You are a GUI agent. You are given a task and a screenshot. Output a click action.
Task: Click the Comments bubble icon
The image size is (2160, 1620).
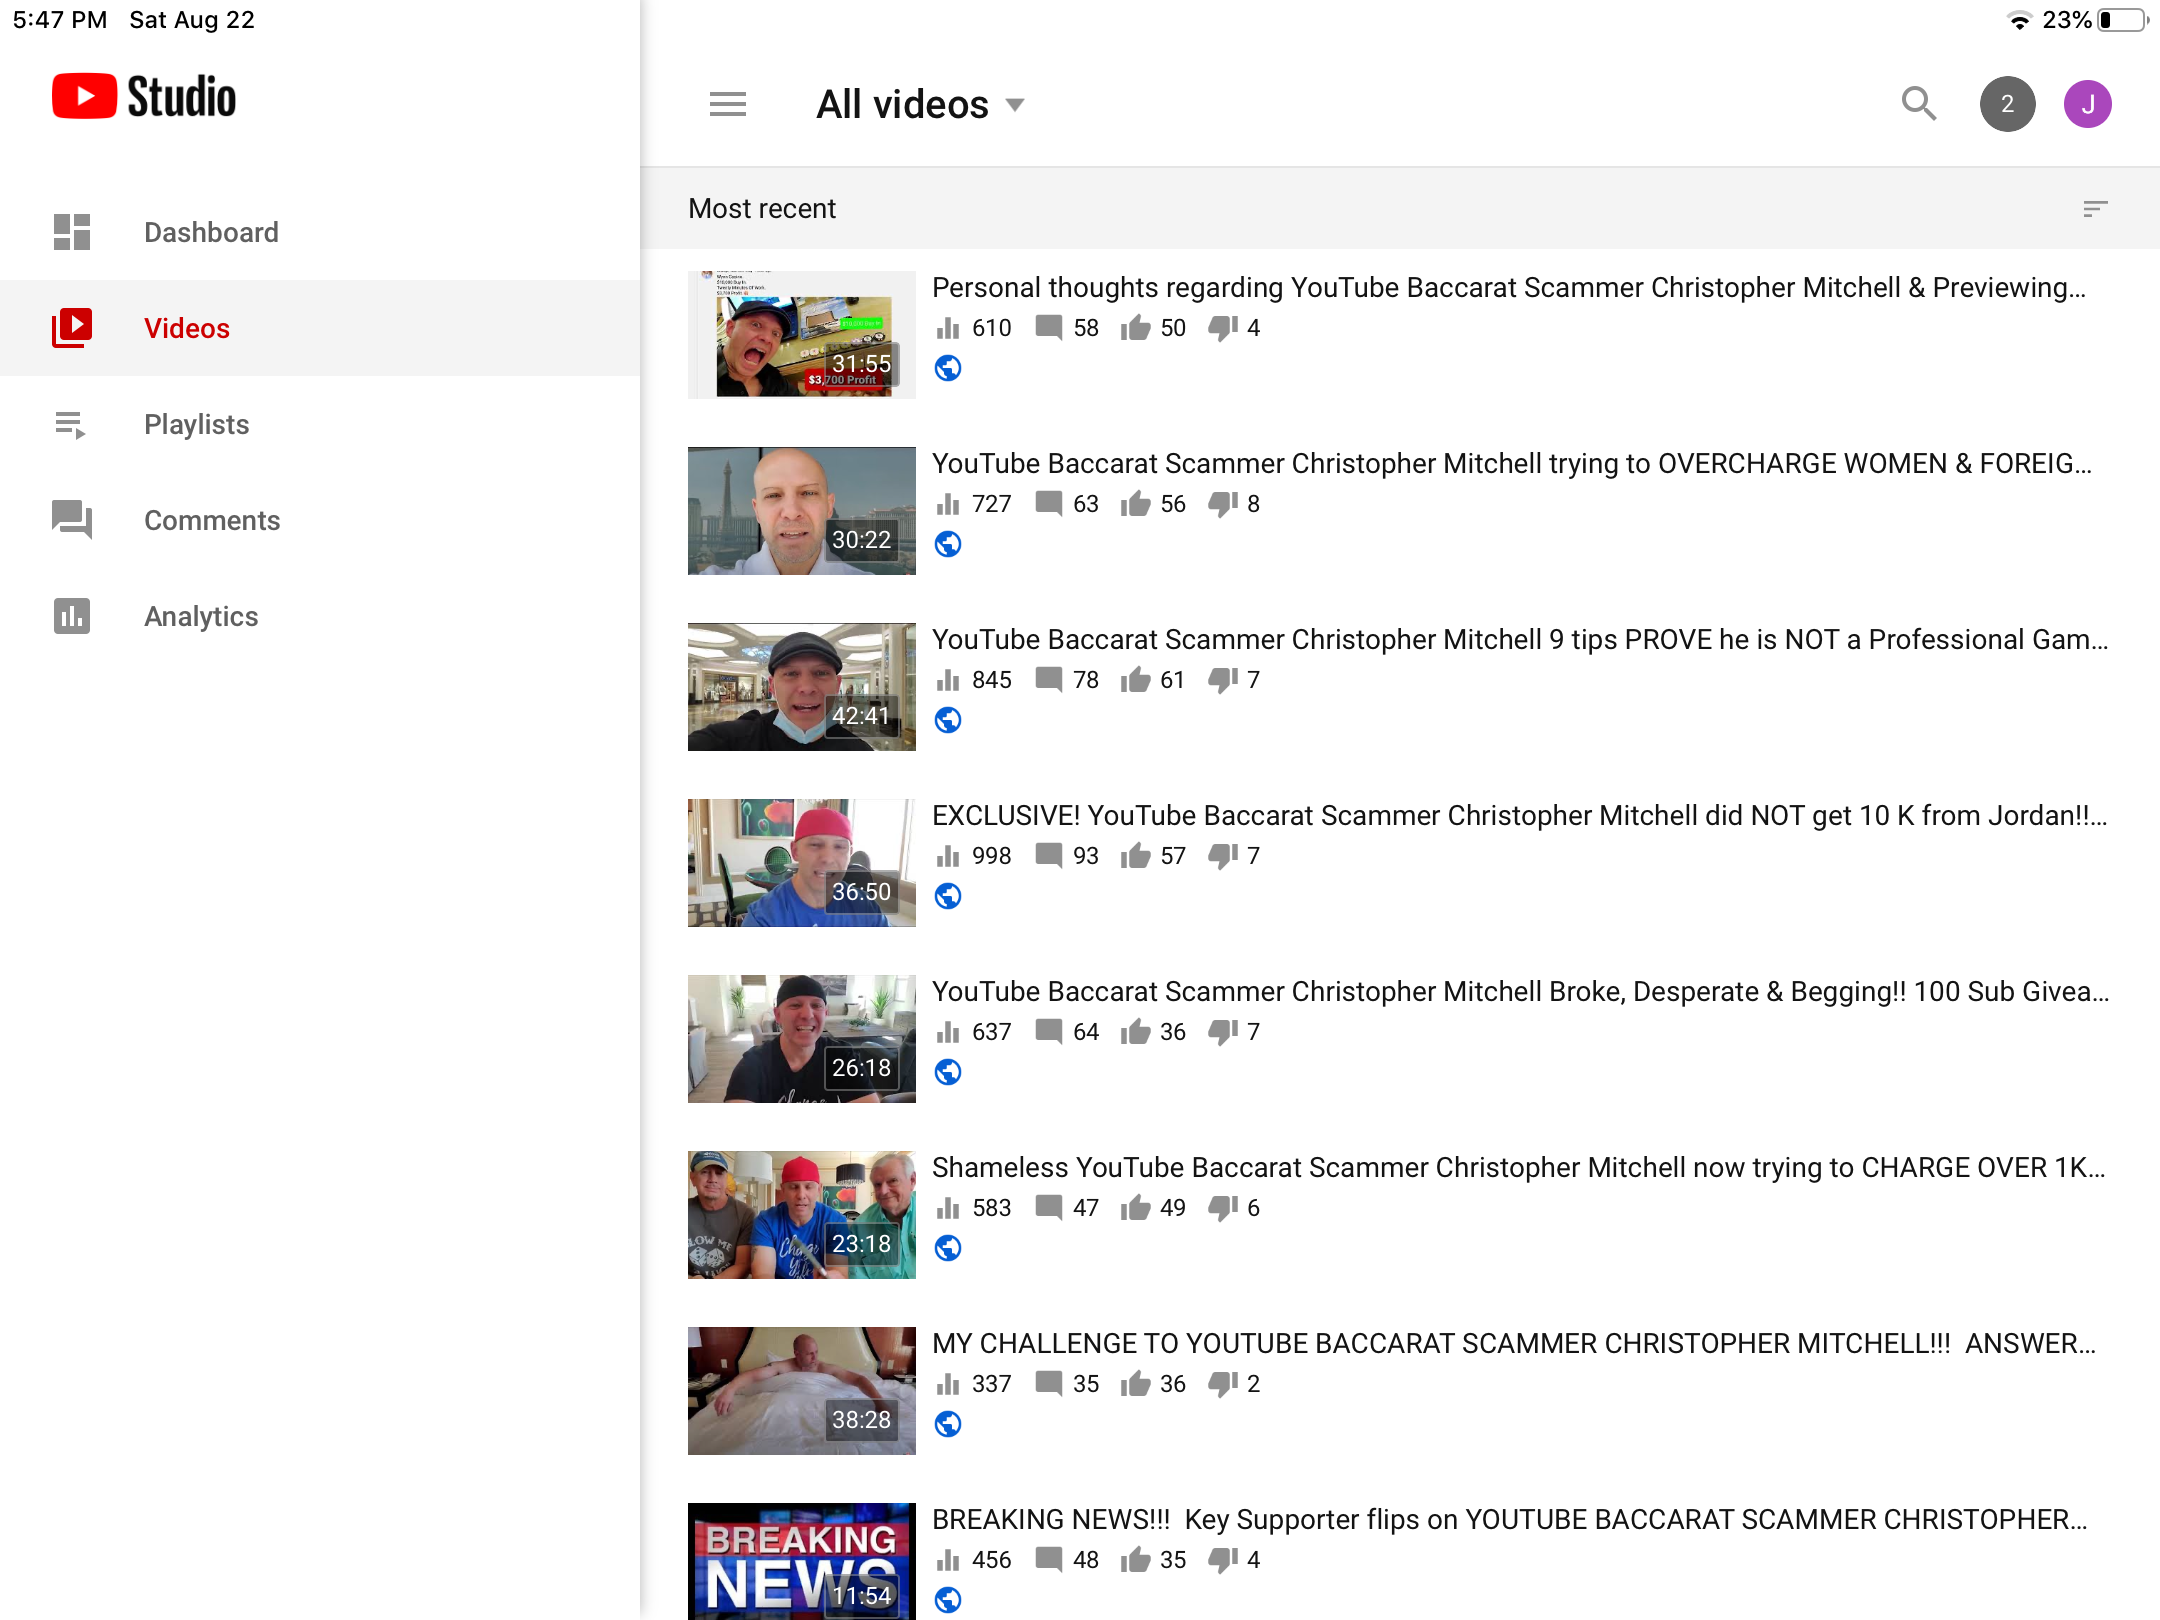pos(72,520)
